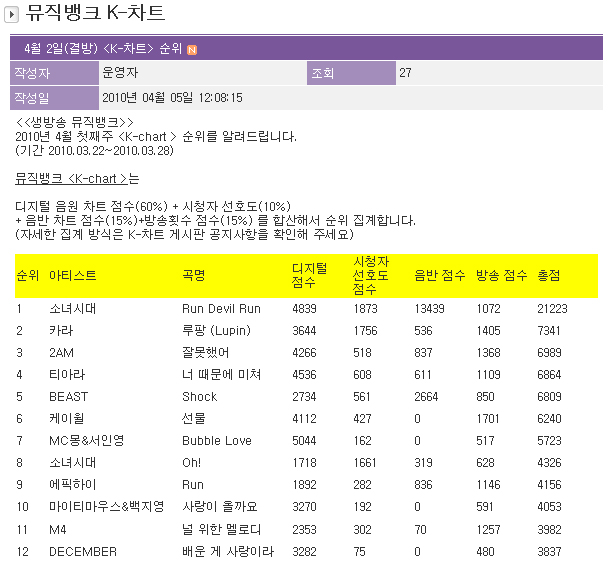
Task: Select artist BEAST
Action: point(69,397)
